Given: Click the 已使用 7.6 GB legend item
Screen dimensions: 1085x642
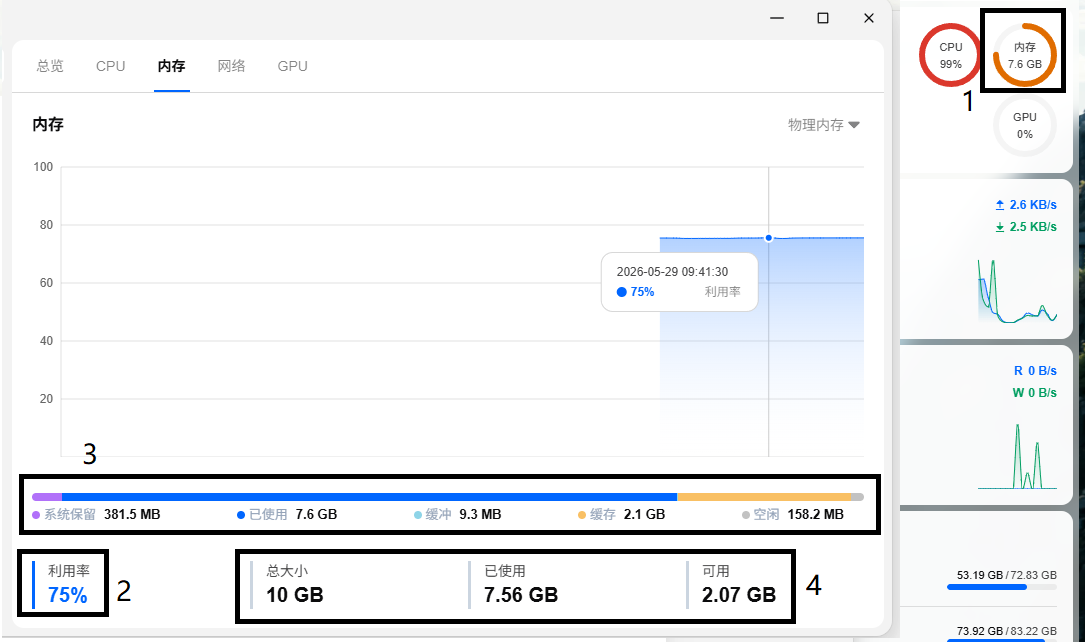Looking at the screenshot, I should [287, 515].
